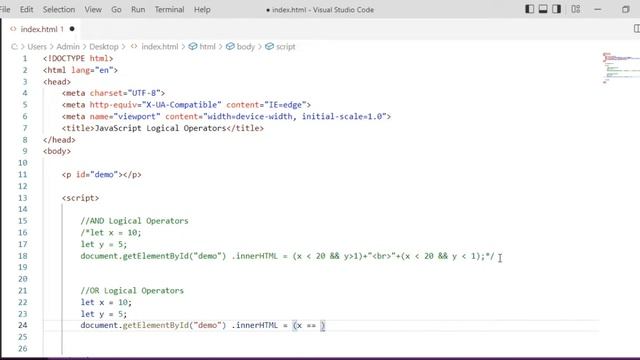This screenshot has height=360, width=640.
Task: Toggle the primary side bar layout icon
Action: (x=529, y=9)
